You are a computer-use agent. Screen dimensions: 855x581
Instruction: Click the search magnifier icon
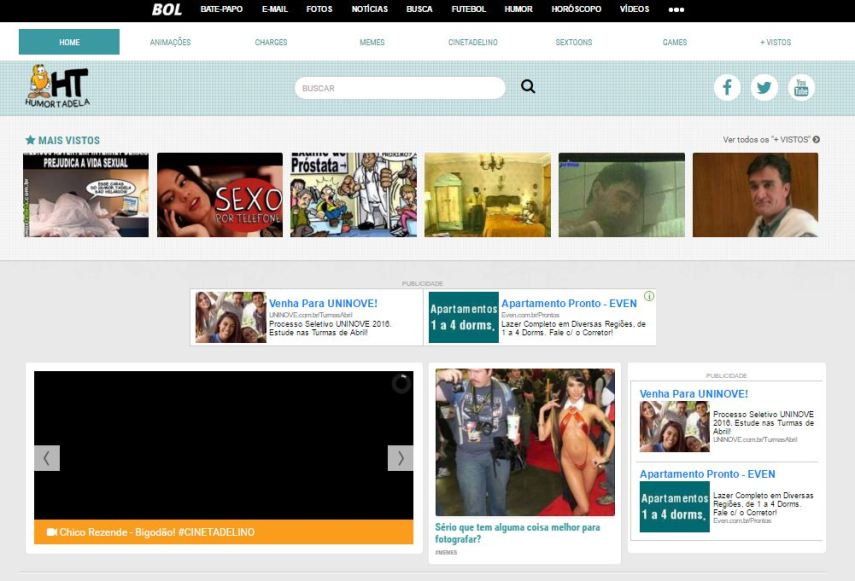(x=528, y=87)
